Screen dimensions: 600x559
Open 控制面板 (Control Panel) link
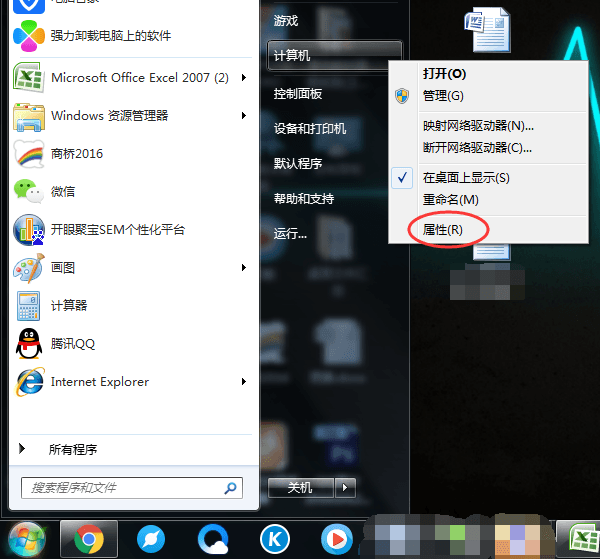tap(298, 94)
